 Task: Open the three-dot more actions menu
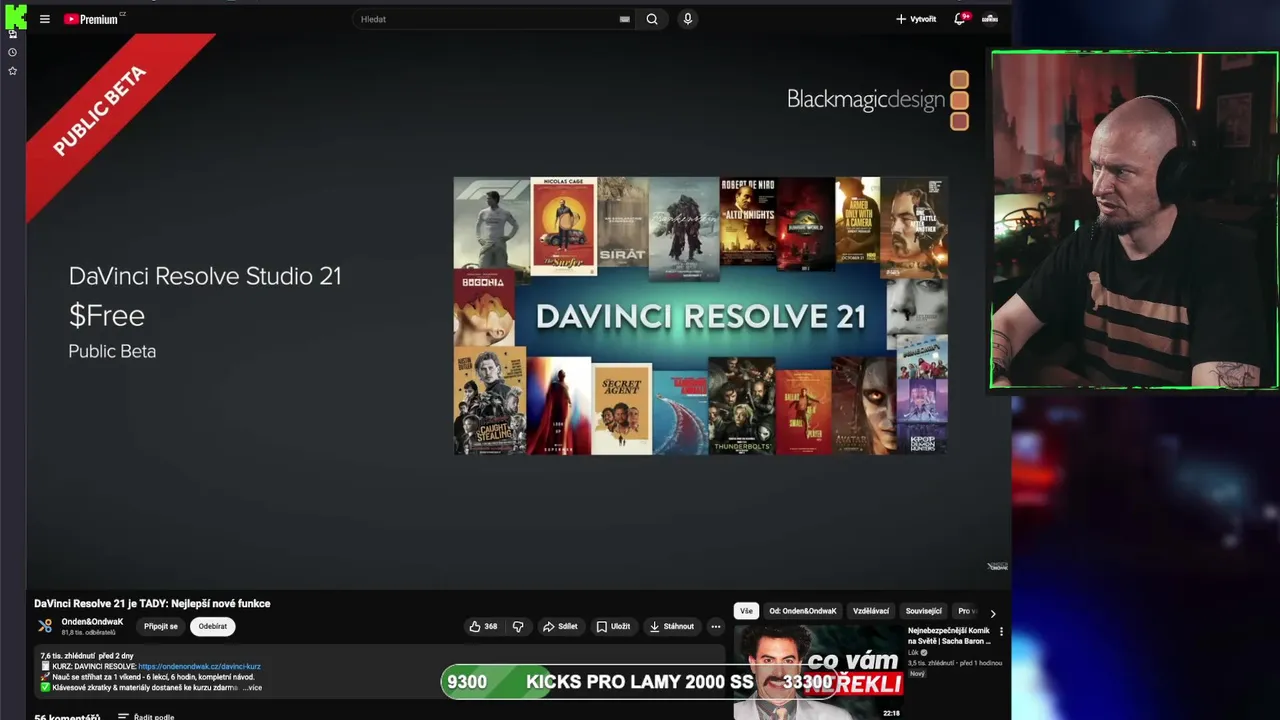tap(715, 626)
